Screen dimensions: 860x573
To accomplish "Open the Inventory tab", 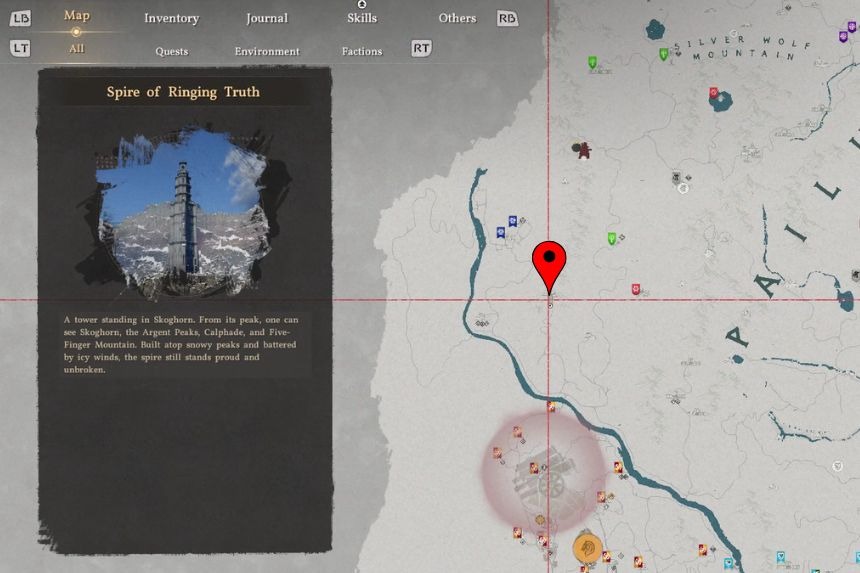I will pos(171,18).
